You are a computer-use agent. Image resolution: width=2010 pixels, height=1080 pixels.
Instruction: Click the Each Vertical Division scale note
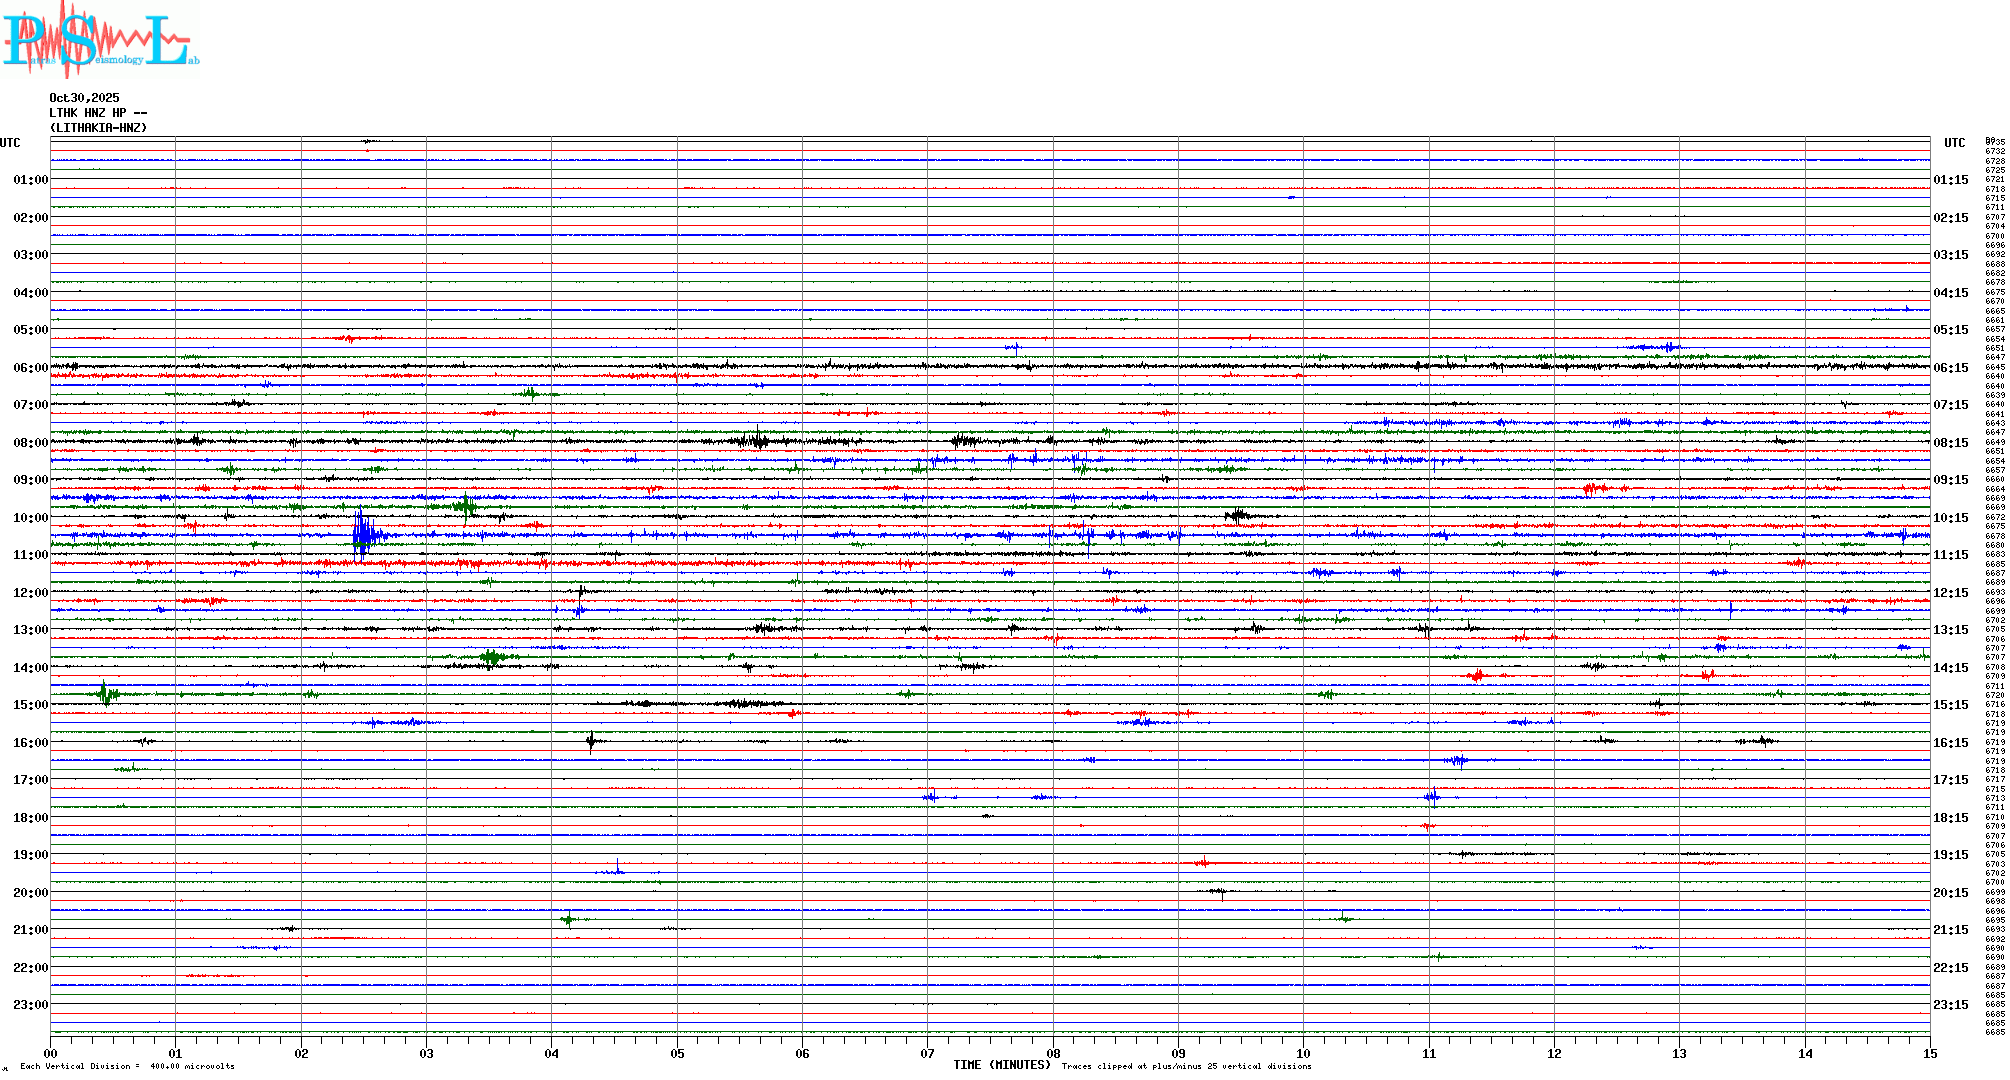point(127,1066)
